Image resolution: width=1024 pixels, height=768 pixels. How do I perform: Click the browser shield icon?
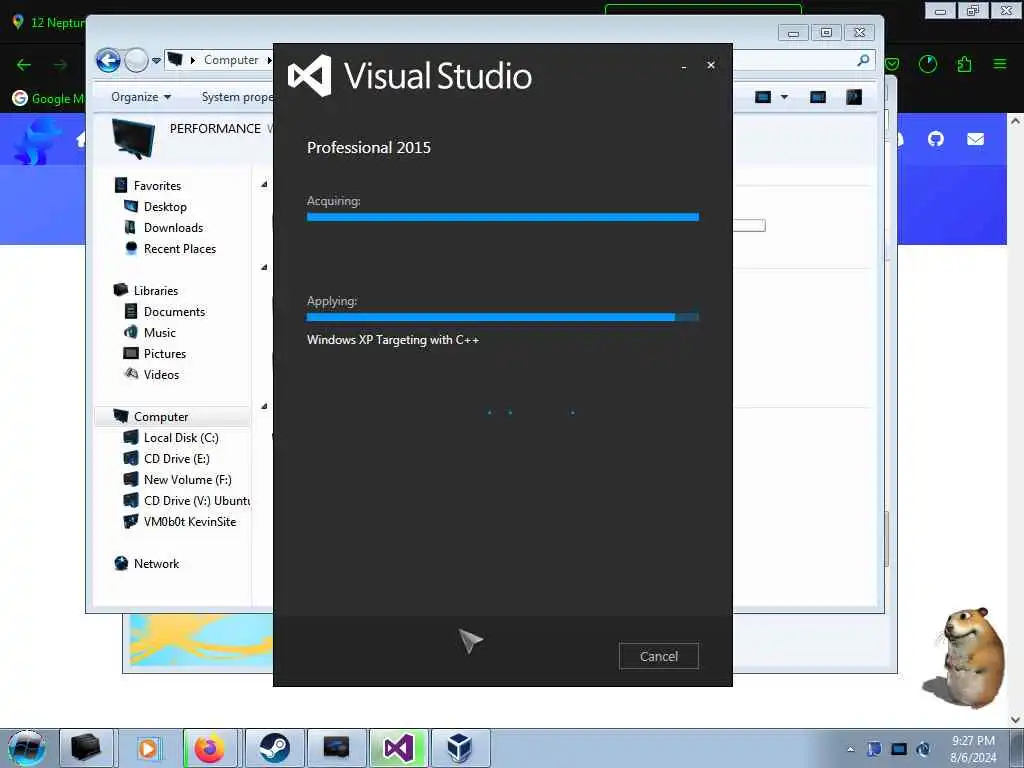pyautogui.click(x=892, y=64)
